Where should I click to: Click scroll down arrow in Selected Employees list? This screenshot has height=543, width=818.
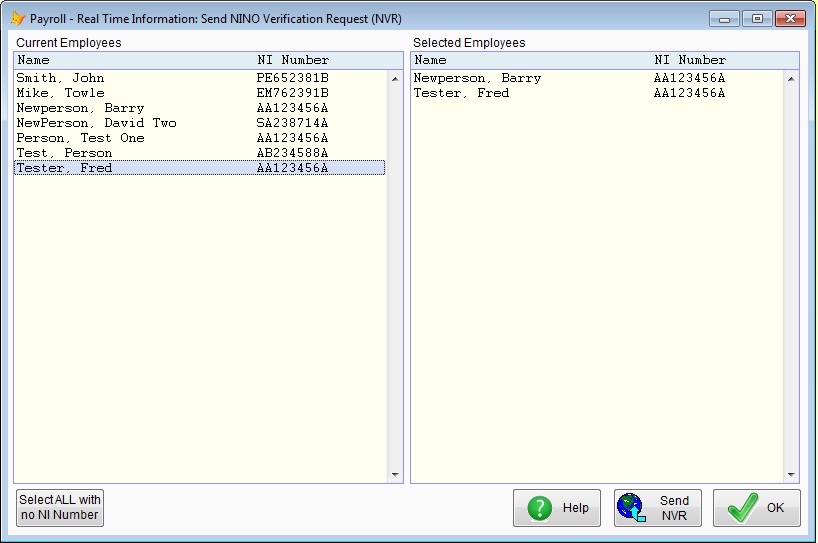791,475
